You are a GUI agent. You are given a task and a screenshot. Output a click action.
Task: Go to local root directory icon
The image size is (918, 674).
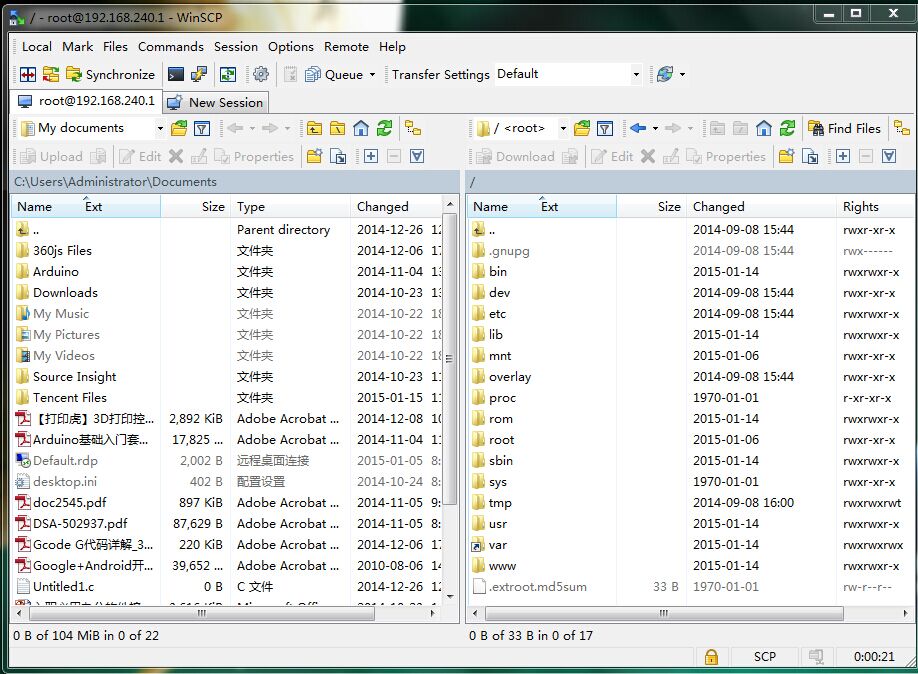[337, 128]
